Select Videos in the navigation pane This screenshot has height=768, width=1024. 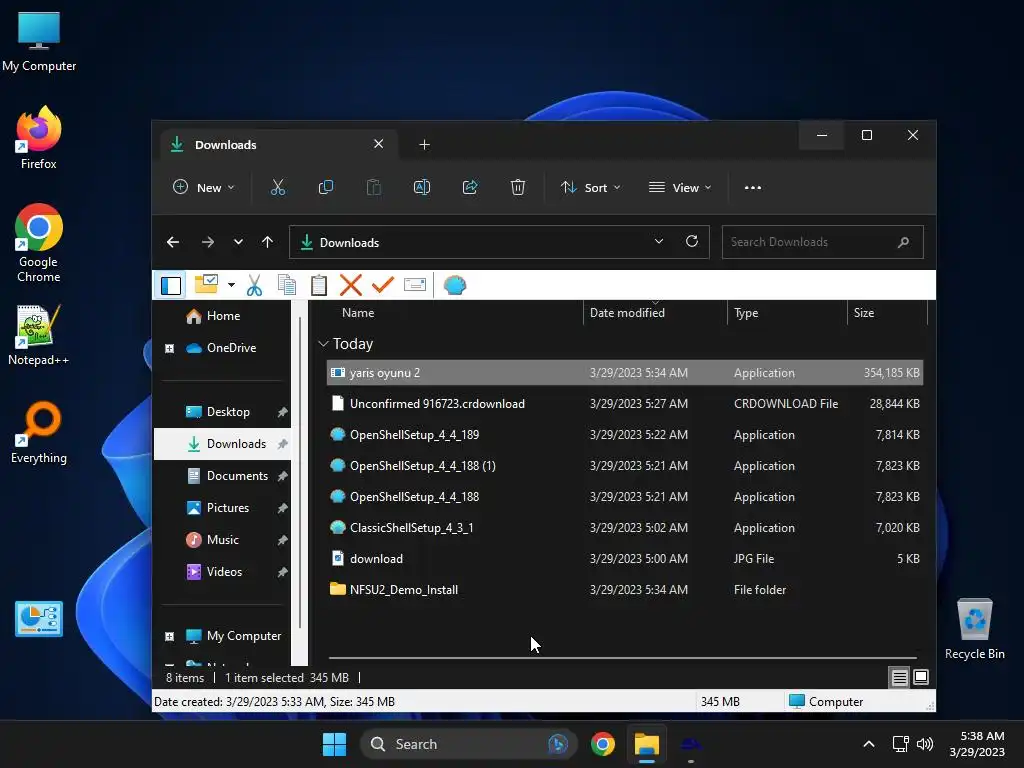(x=223, y=572)
